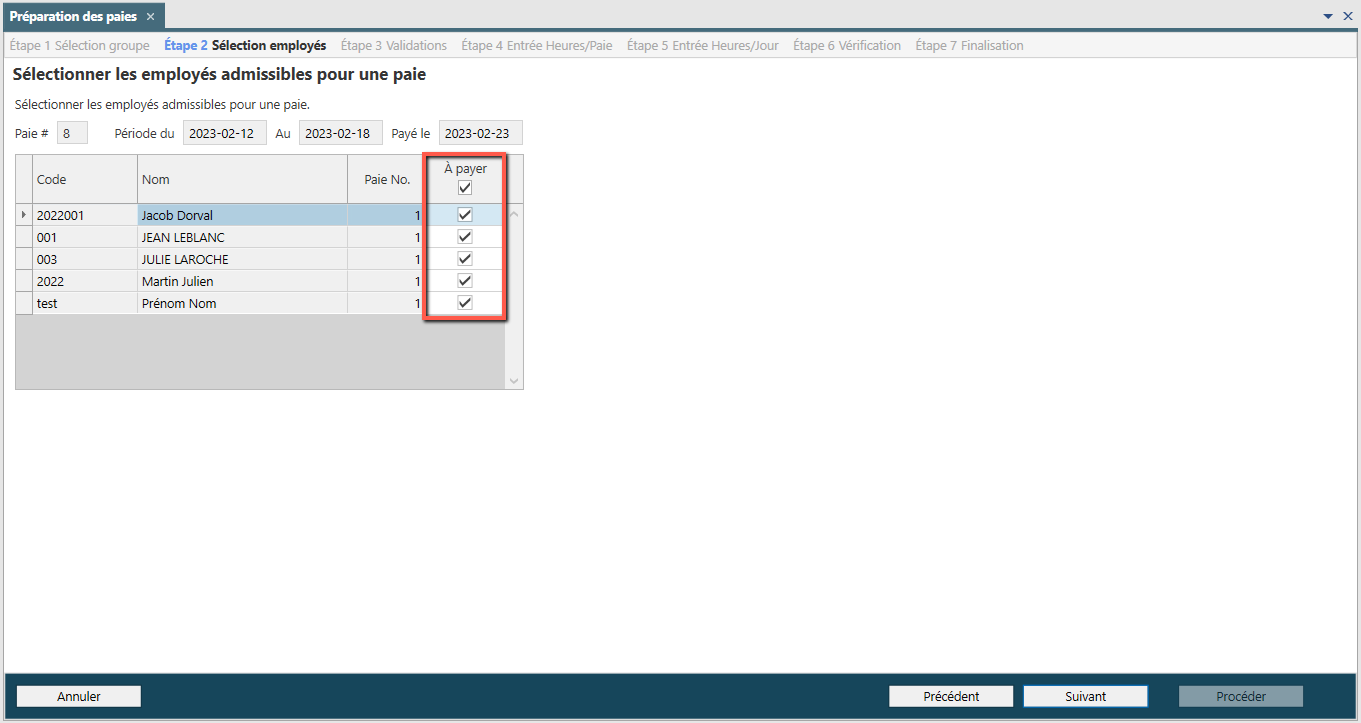Select the cell with code 2022001

click(x=85, y=215)
